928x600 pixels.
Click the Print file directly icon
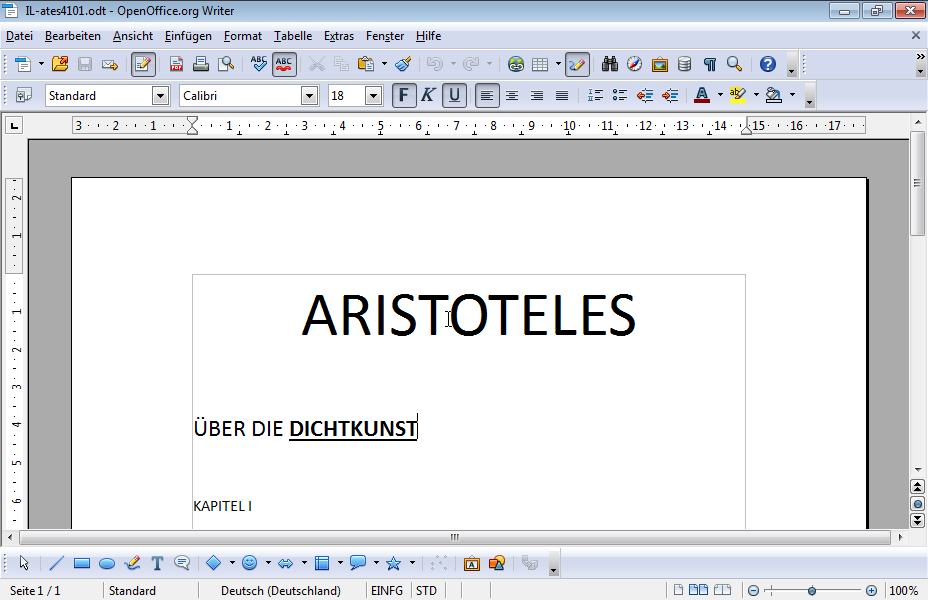201,64
